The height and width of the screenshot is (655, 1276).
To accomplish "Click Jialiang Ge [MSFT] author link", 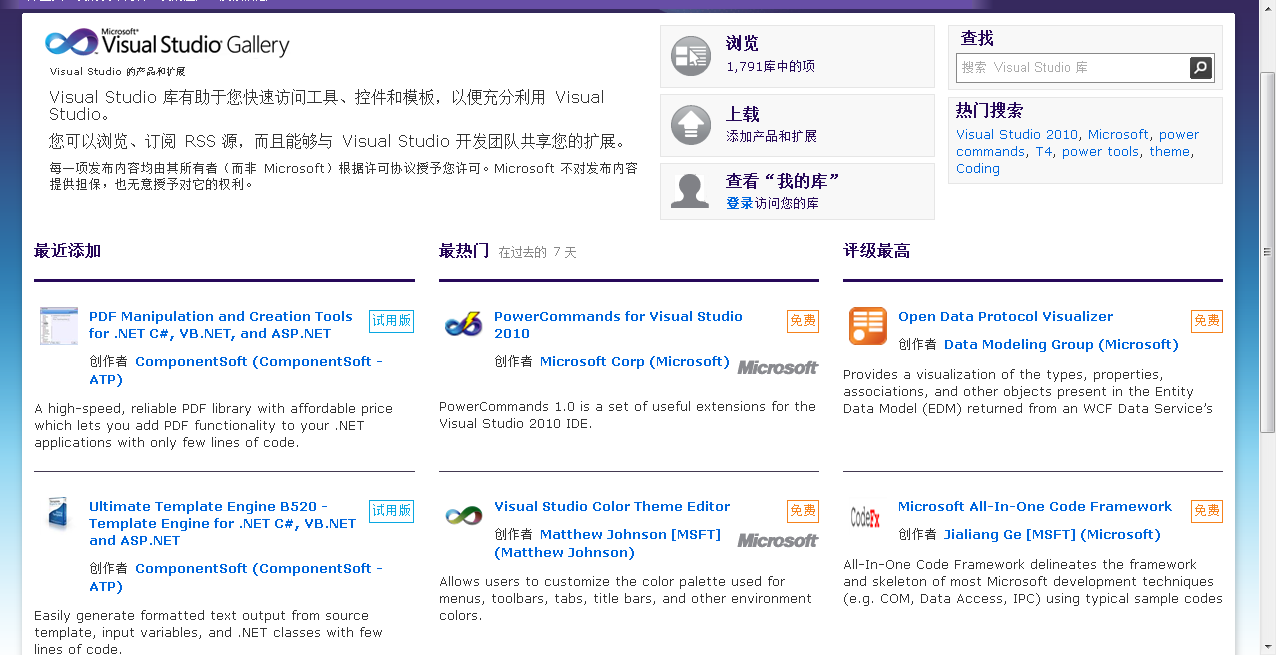I will 1052,534.
